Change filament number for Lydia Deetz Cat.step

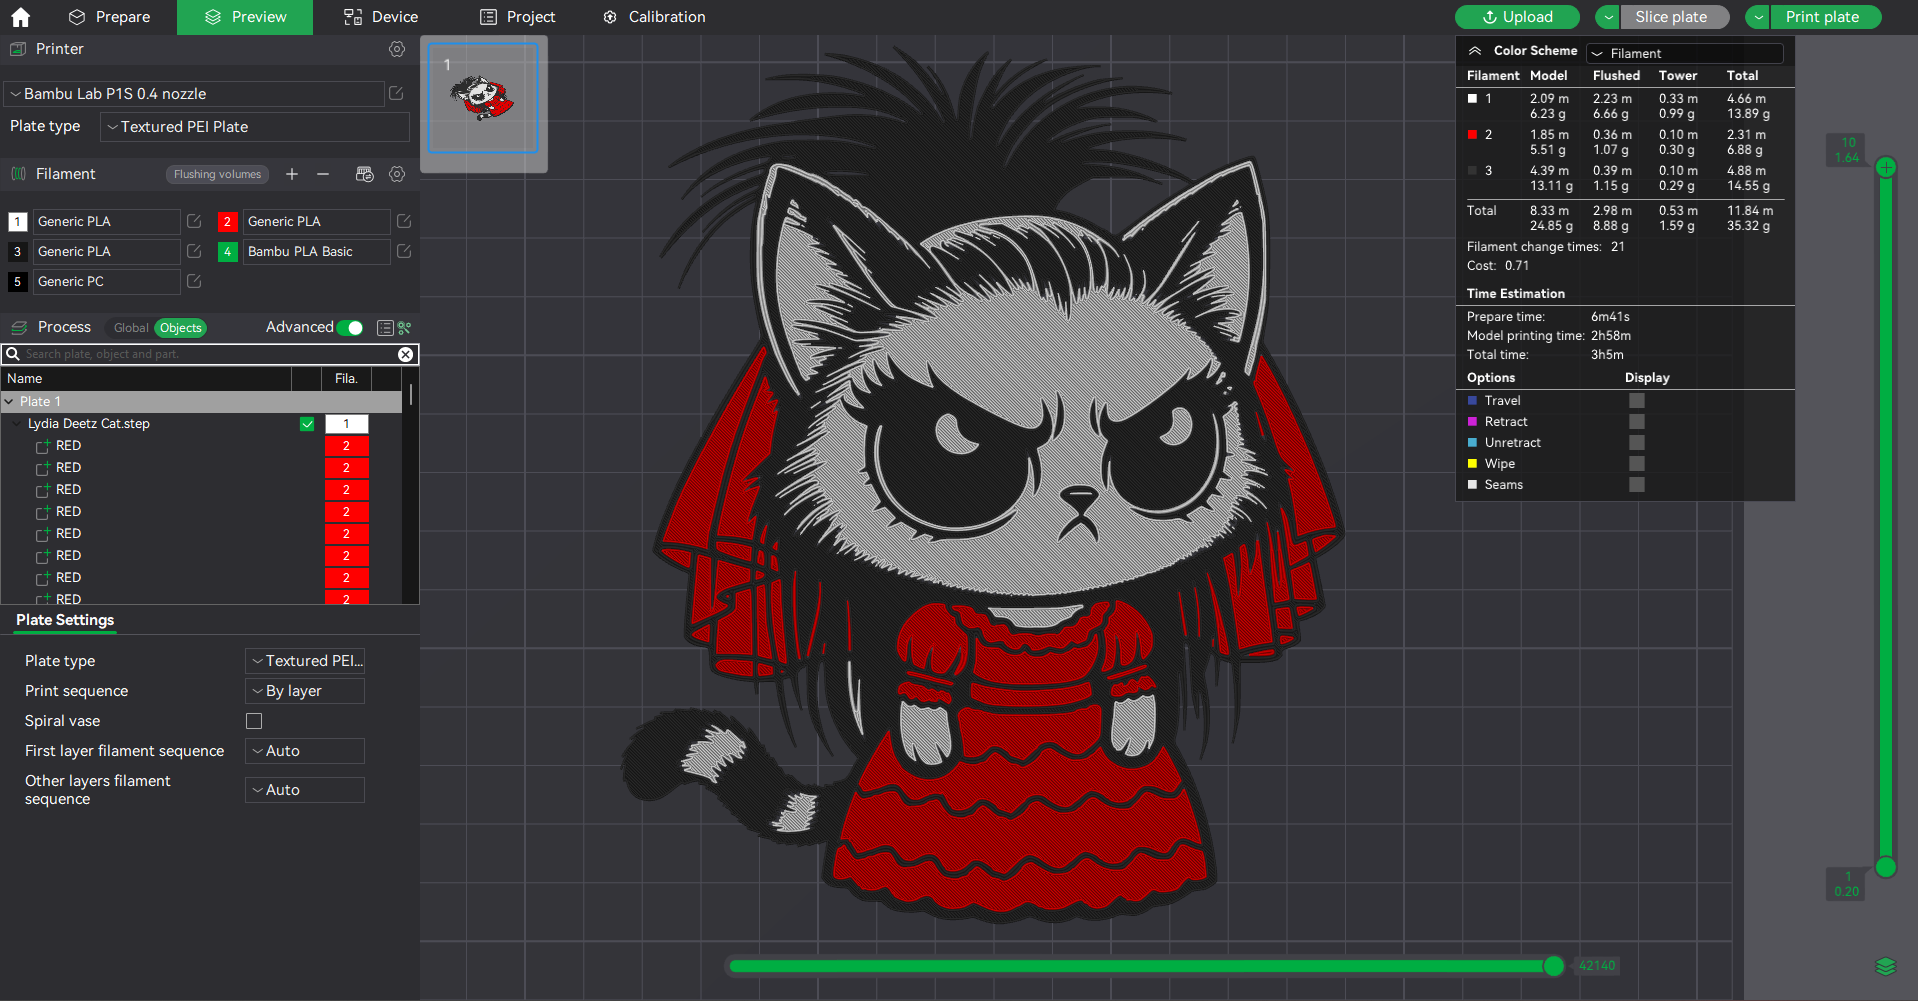tap(347, 424)
